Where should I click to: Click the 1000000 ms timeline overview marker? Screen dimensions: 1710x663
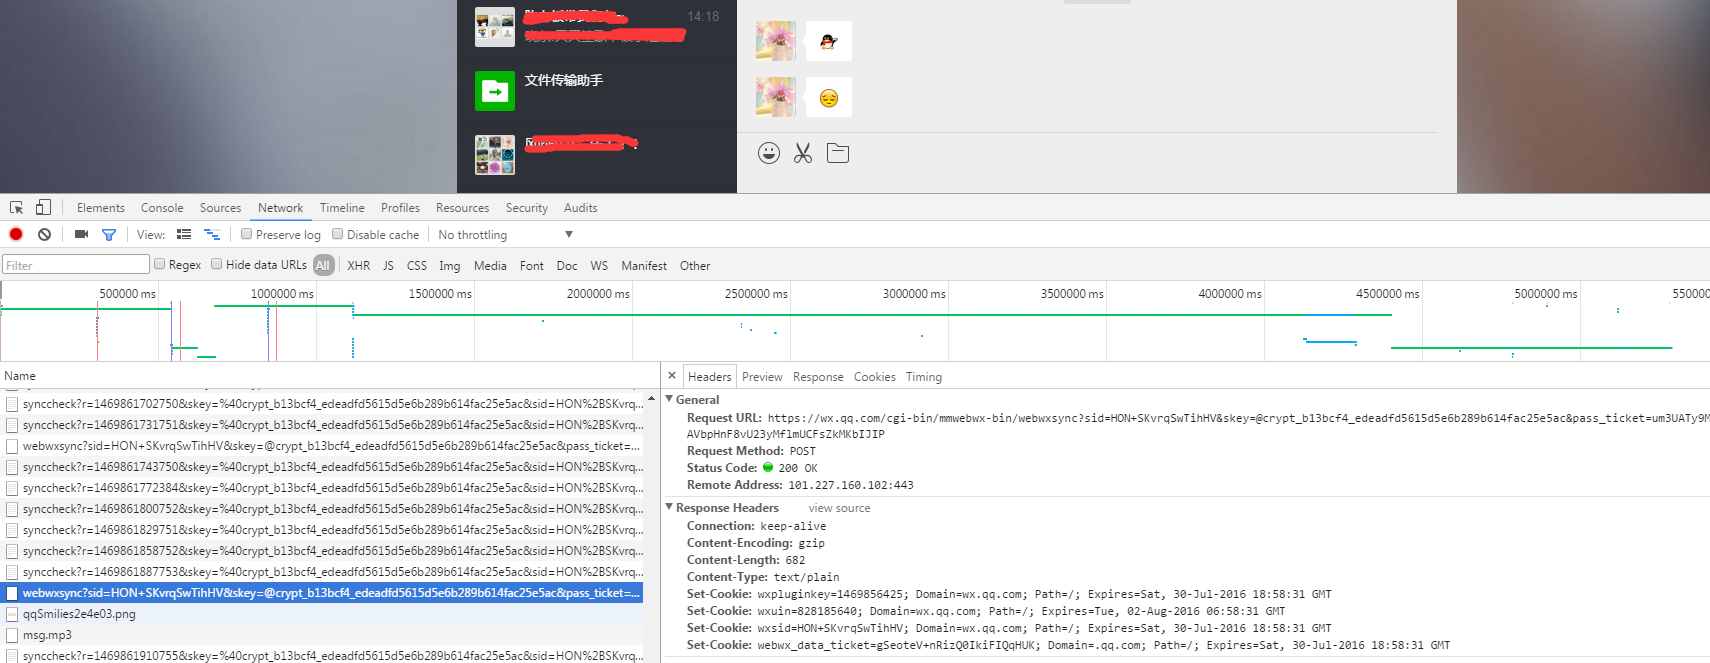click(x=282, y=294)
